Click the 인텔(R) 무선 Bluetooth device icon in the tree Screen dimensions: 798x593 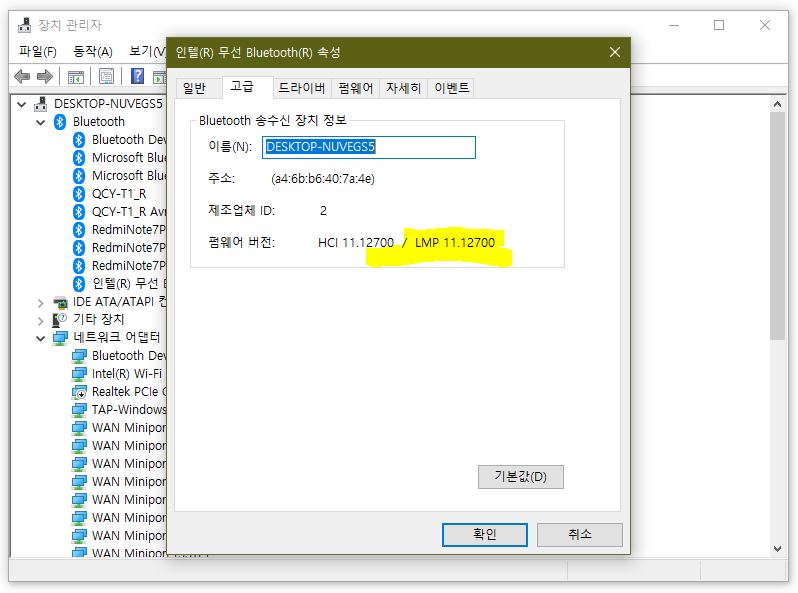pos(79,284)
